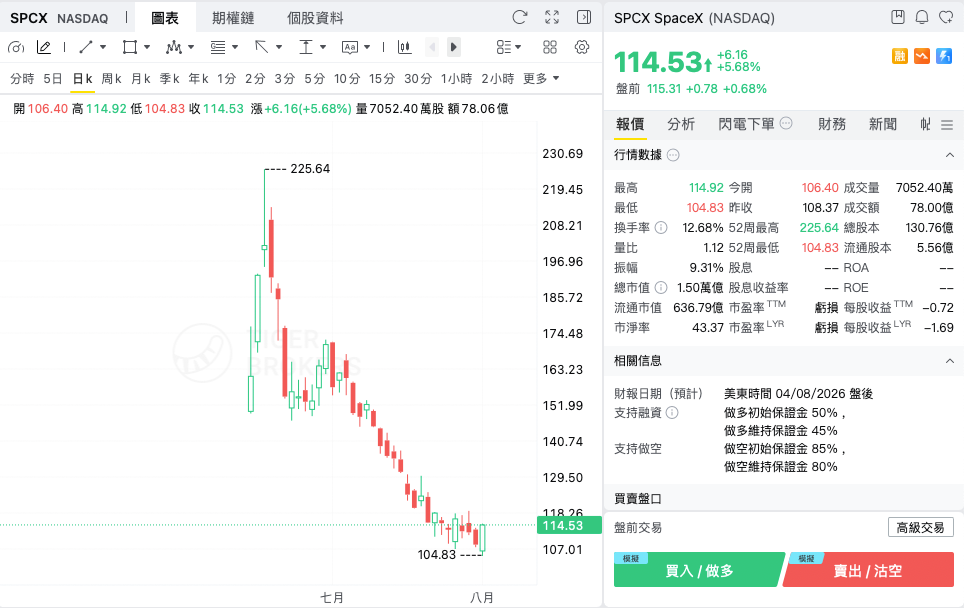Click the blue lightning trade badge

(944, 57)
